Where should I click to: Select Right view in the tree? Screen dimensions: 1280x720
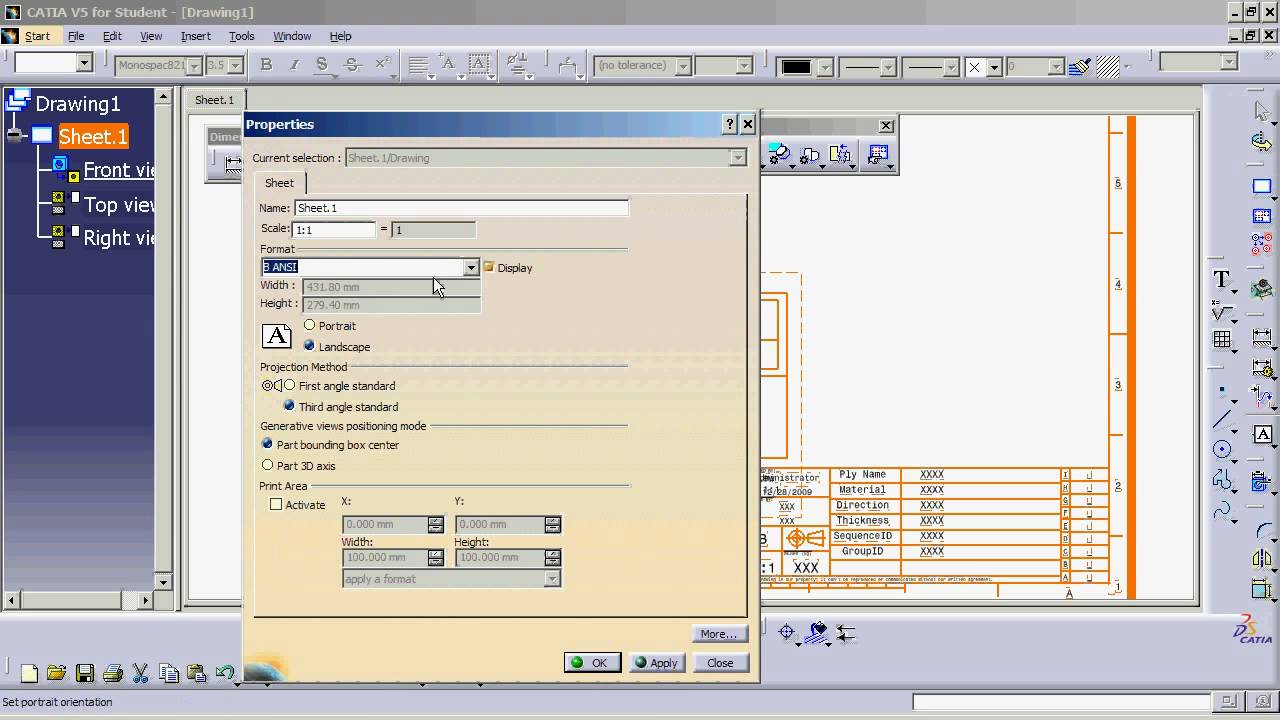pos(118,238)
